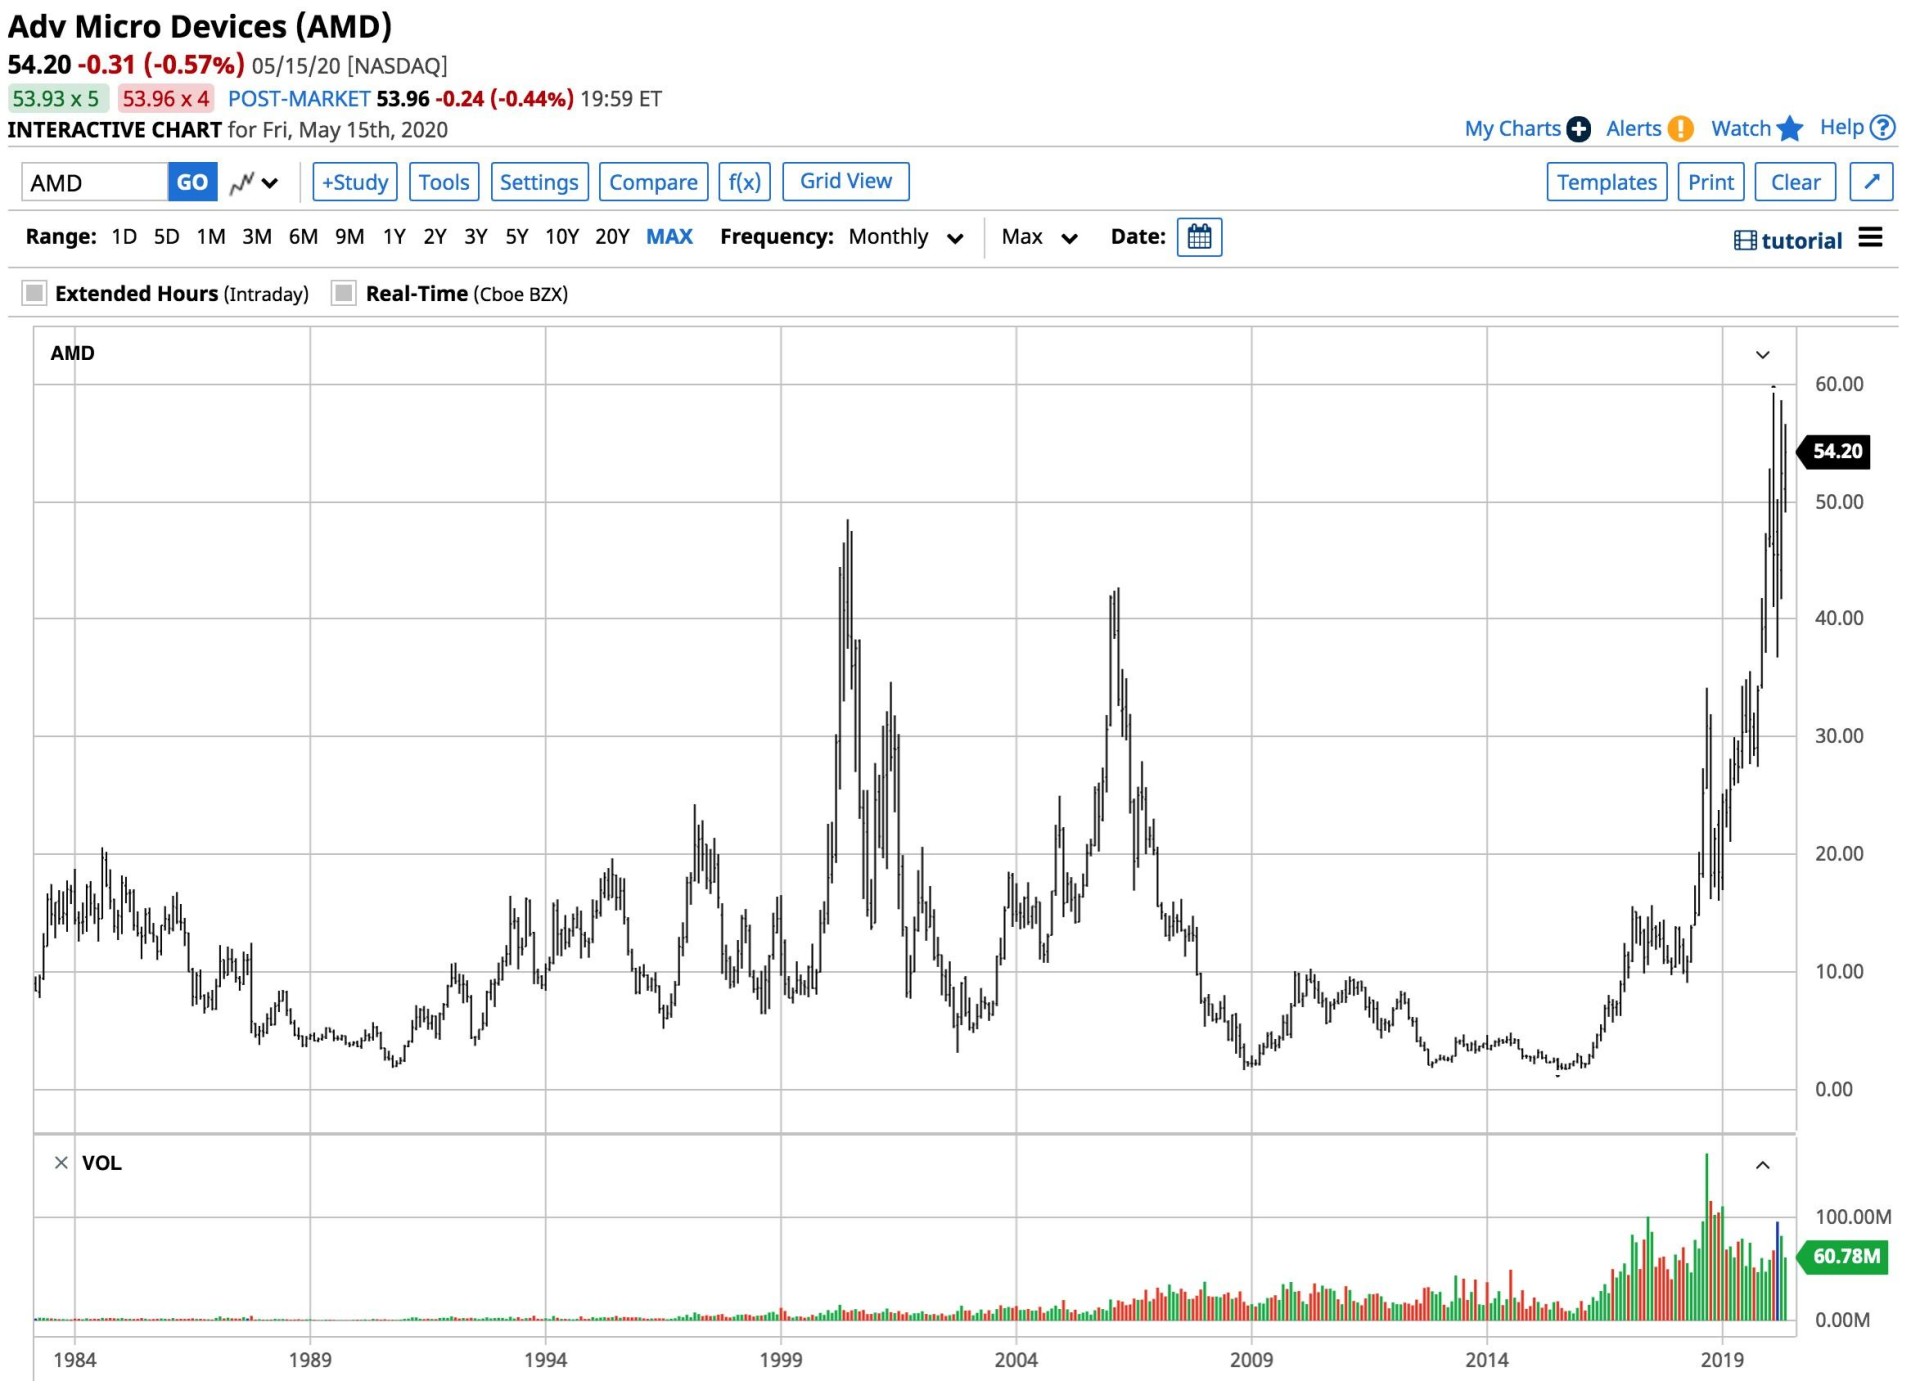Select the 3M range

[x=257, y=237]
